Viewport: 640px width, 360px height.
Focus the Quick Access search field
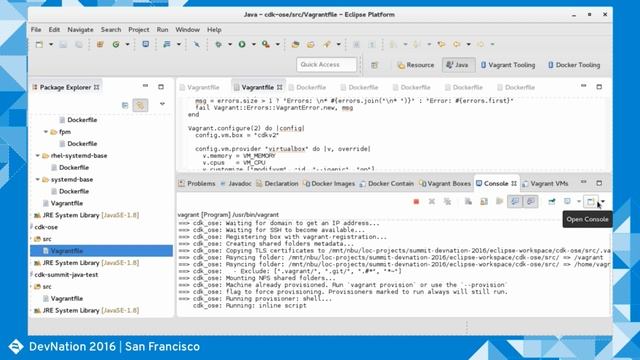327,64
